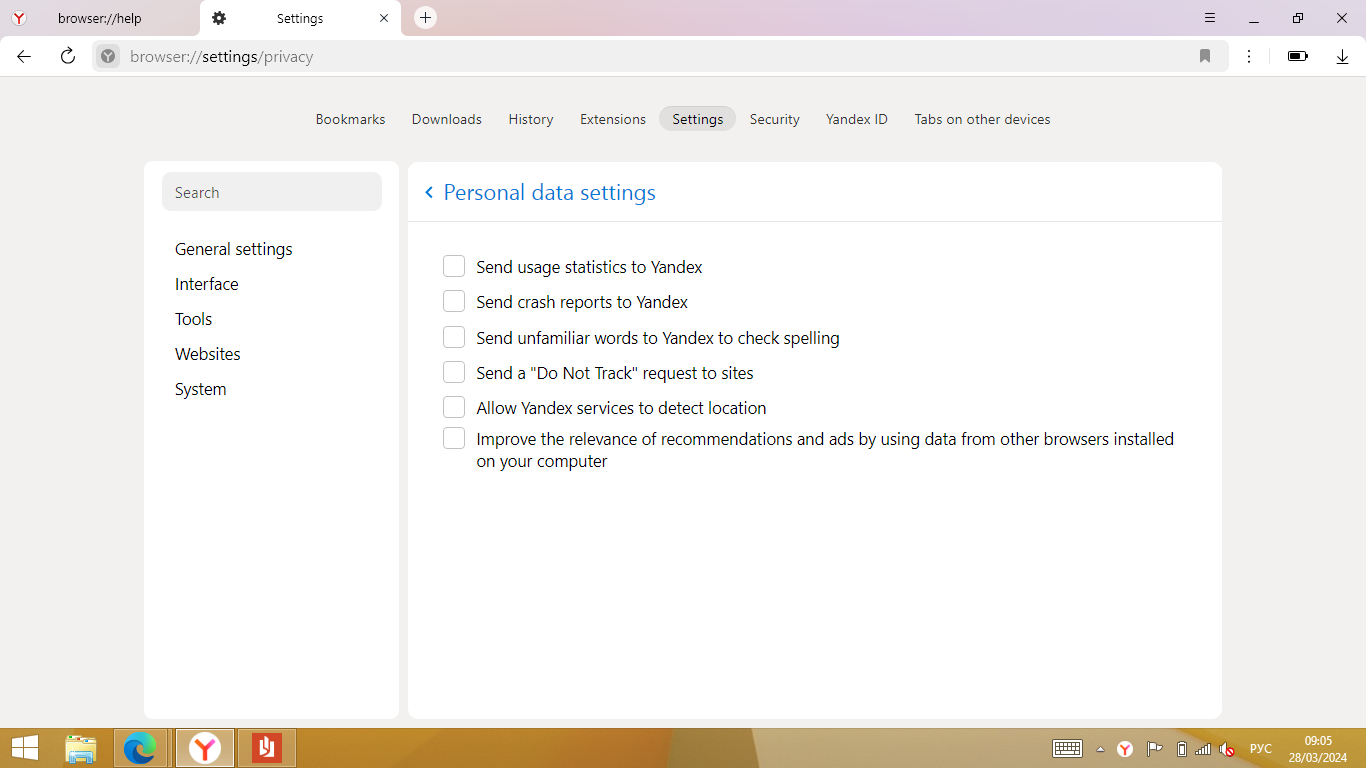
Task: Open File Explorer from taskbar
Action: 81,748
